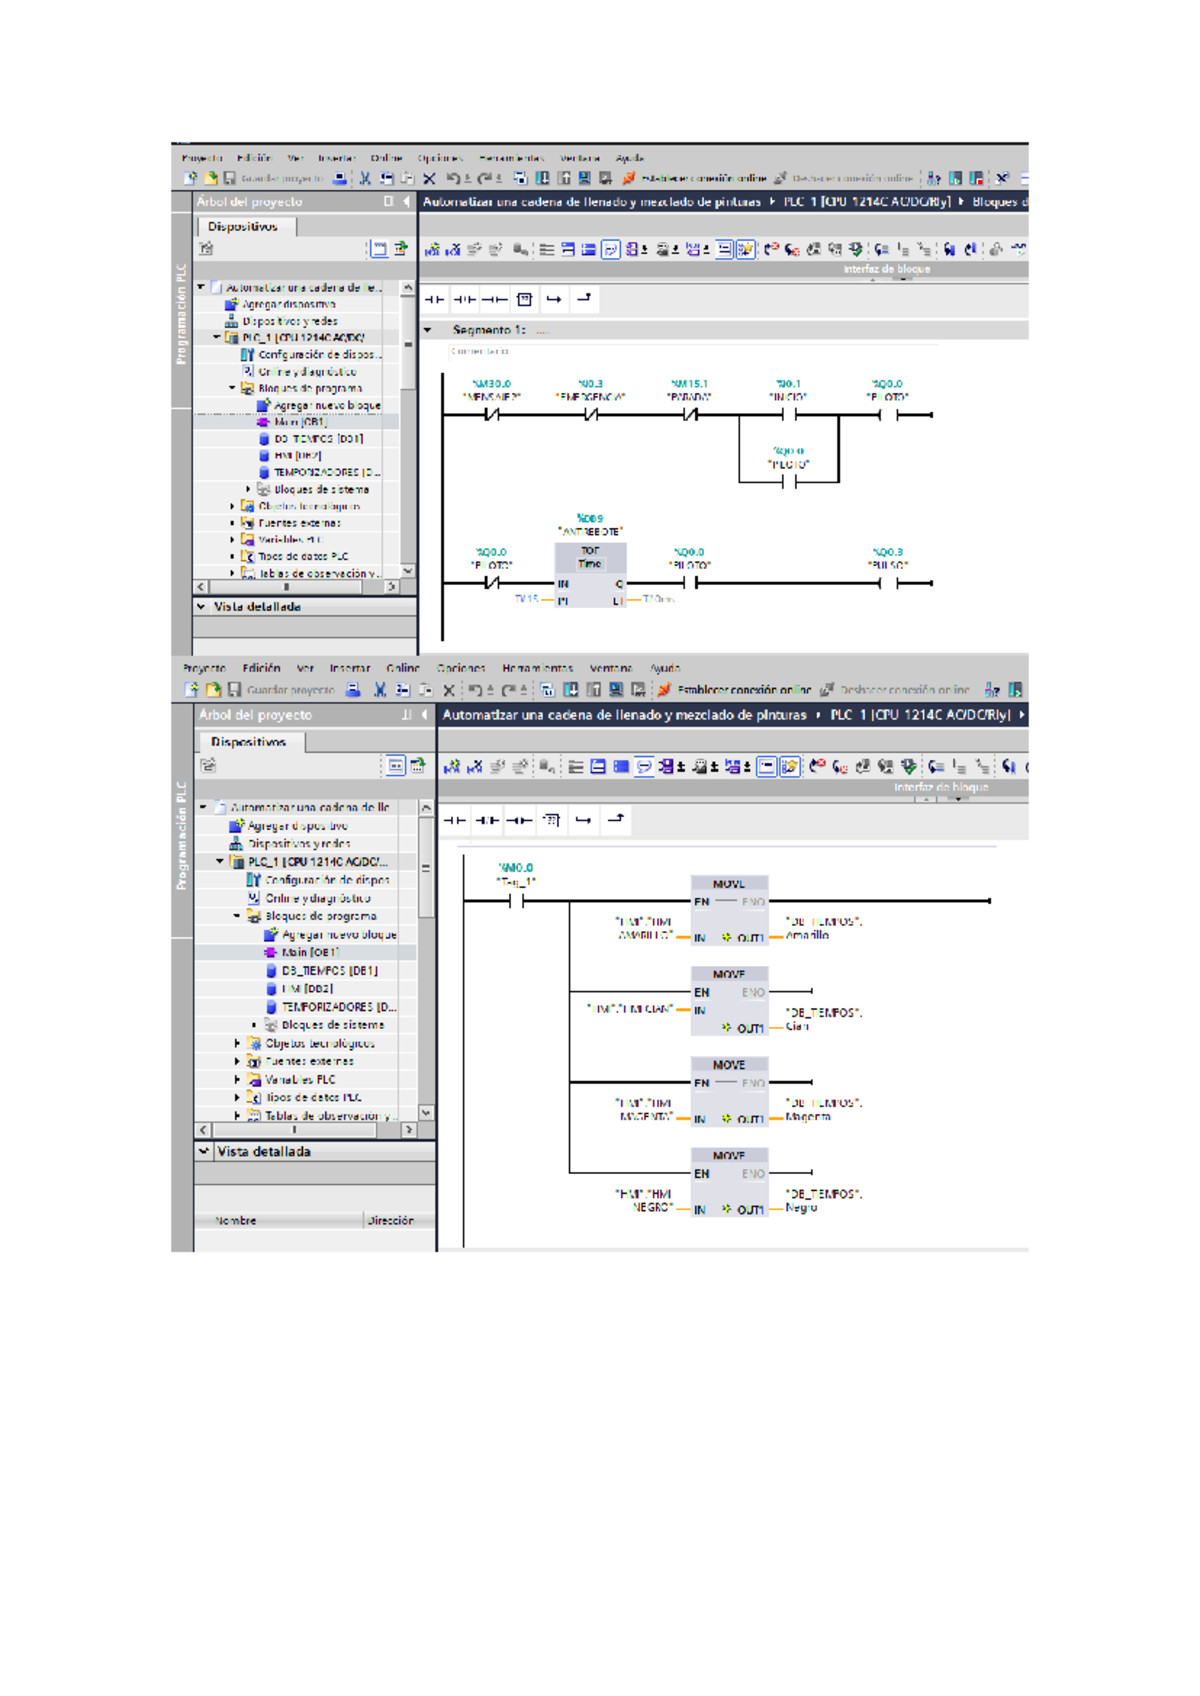Open the Dispositivos tab in the top screenshot
This screenshot has height=1696, width=1200.
(x=242, y=227)
